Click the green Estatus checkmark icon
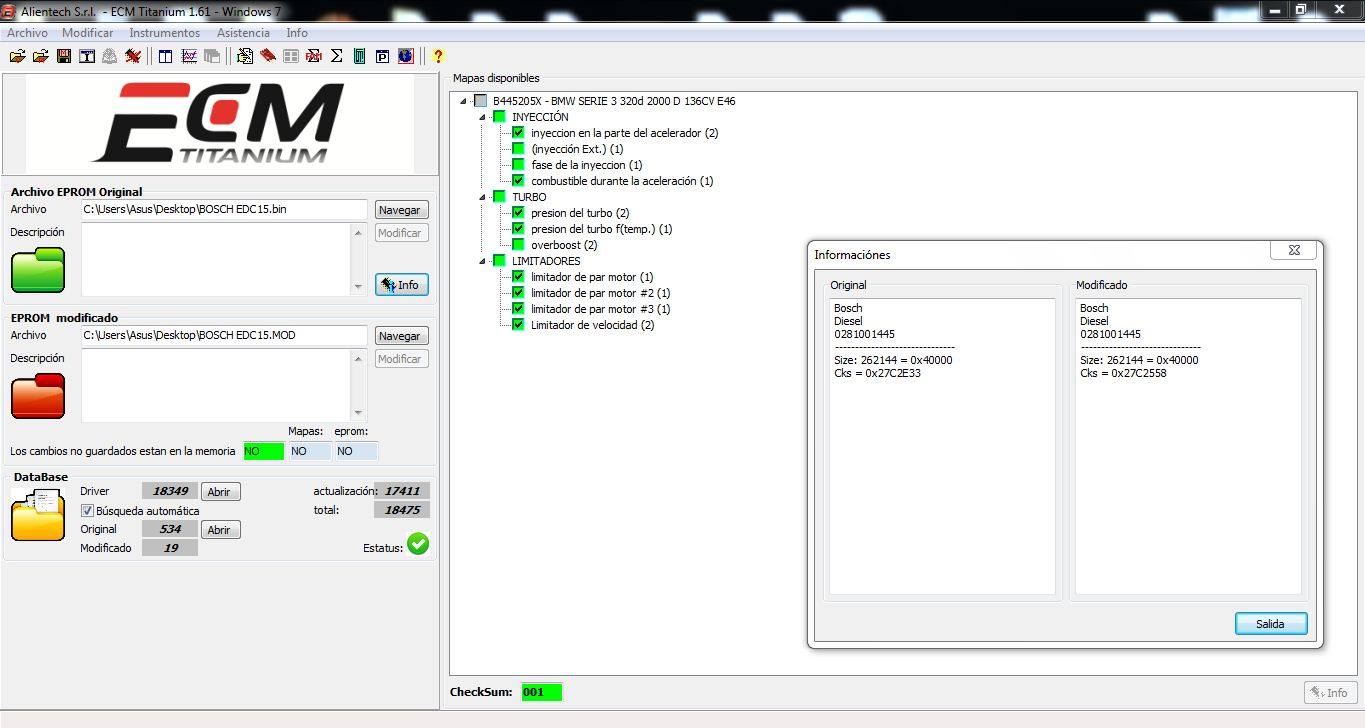 (x=418, y=544)
